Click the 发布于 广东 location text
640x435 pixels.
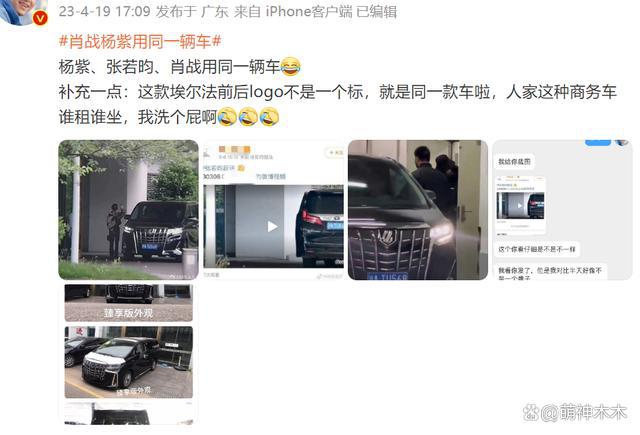click(x=192, y=11)
